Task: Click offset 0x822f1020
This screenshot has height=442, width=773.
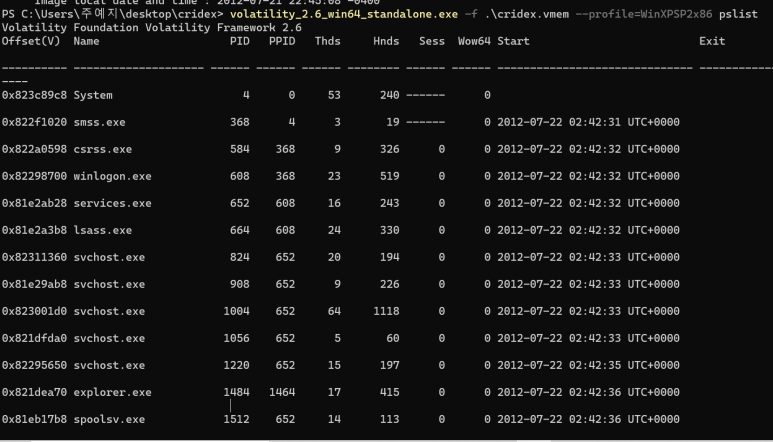Action: click(x=34, y=122)
